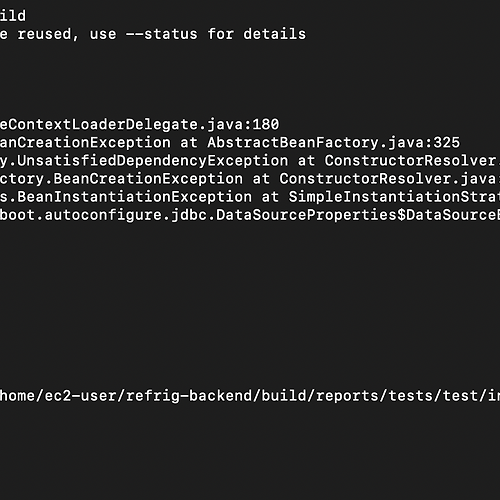Click 'ec2-user' in the report path

(x=80, y=396)
